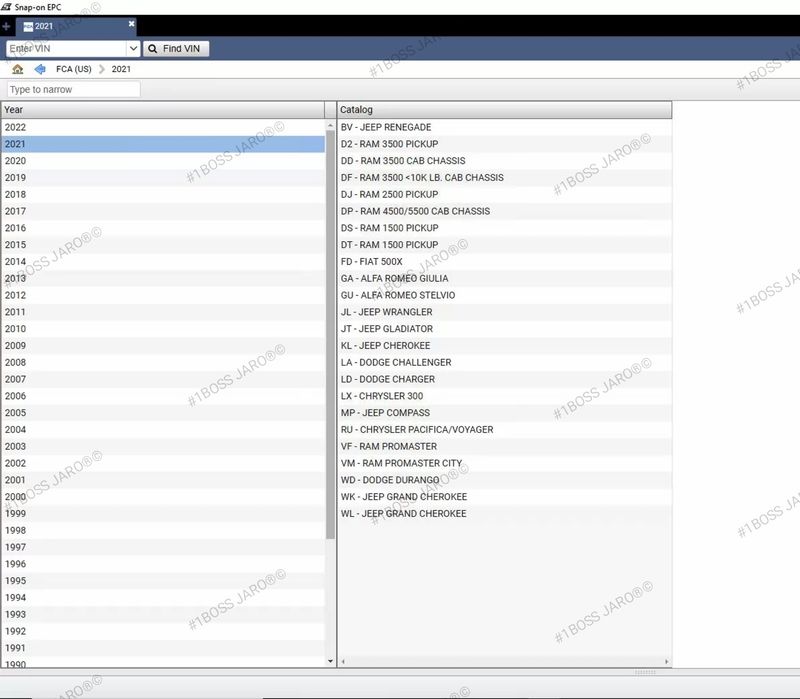The height and width of the screenshot is (699, 800).
Task: Select JT - JEEP GLADIATOR
Action: pyautogui.click(x=504, y=329)
